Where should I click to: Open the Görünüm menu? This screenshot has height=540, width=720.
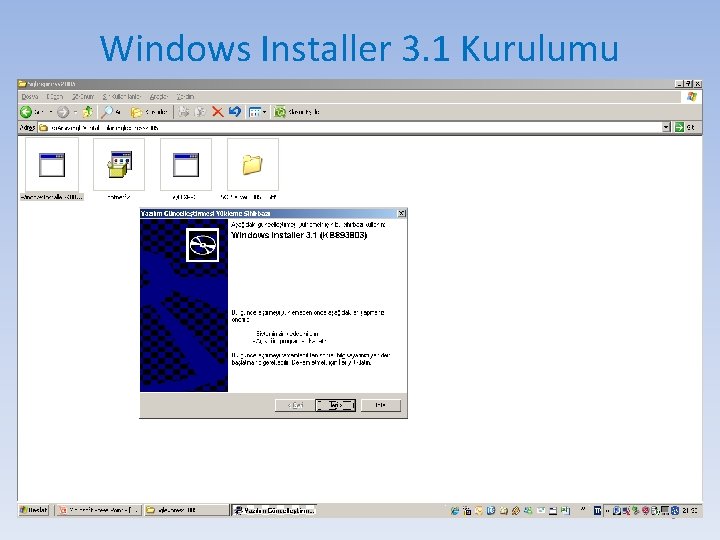pyautogui.click(x=83, y=96)
